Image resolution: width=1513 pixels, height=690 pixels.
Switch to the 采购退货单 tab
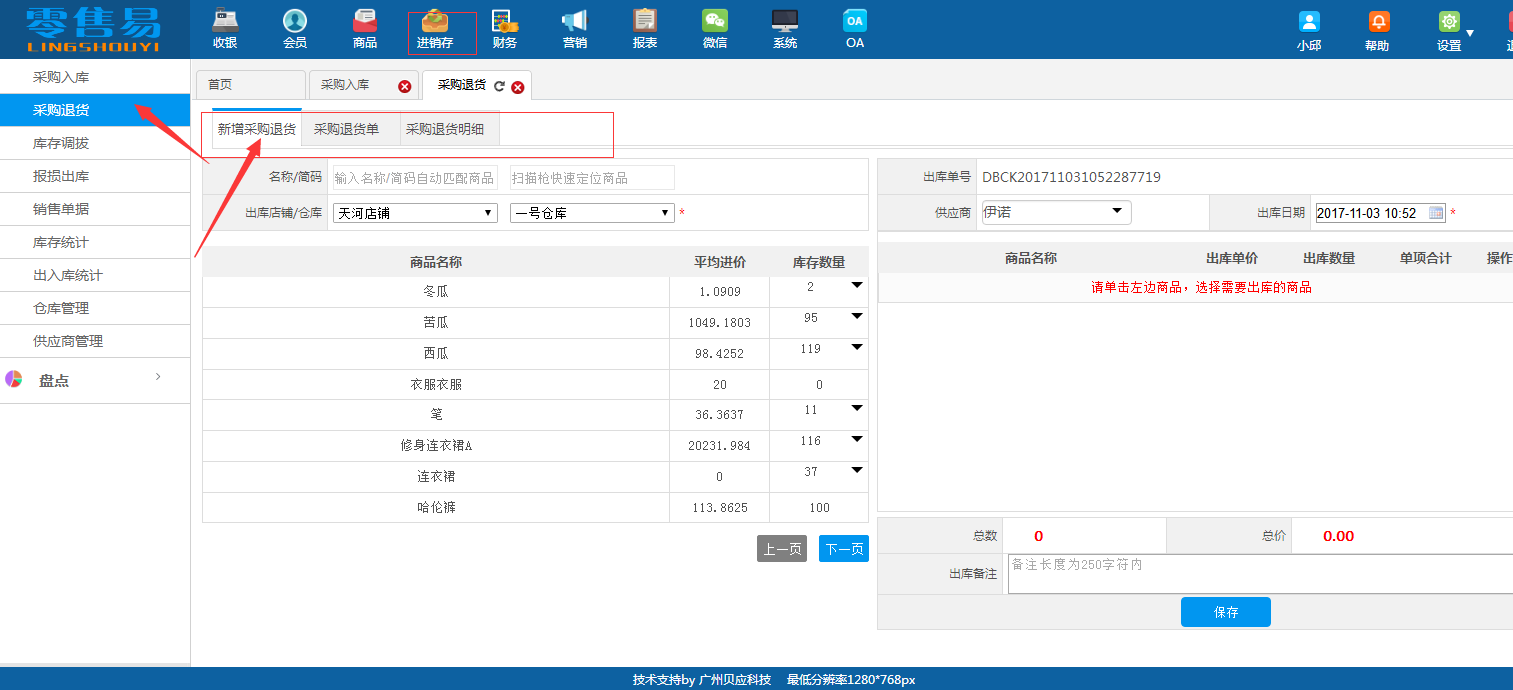pyautogui.click(x=346, y=129)
